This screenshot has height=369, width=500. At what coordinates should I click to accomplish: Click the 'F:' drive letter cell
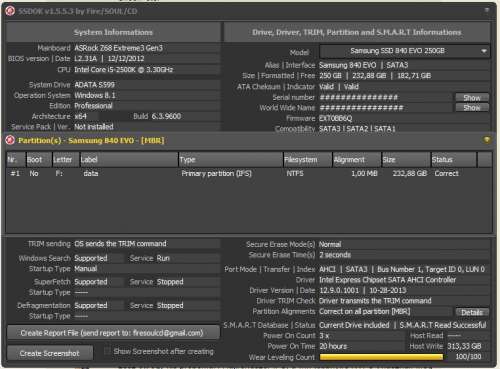coord(59,173)
